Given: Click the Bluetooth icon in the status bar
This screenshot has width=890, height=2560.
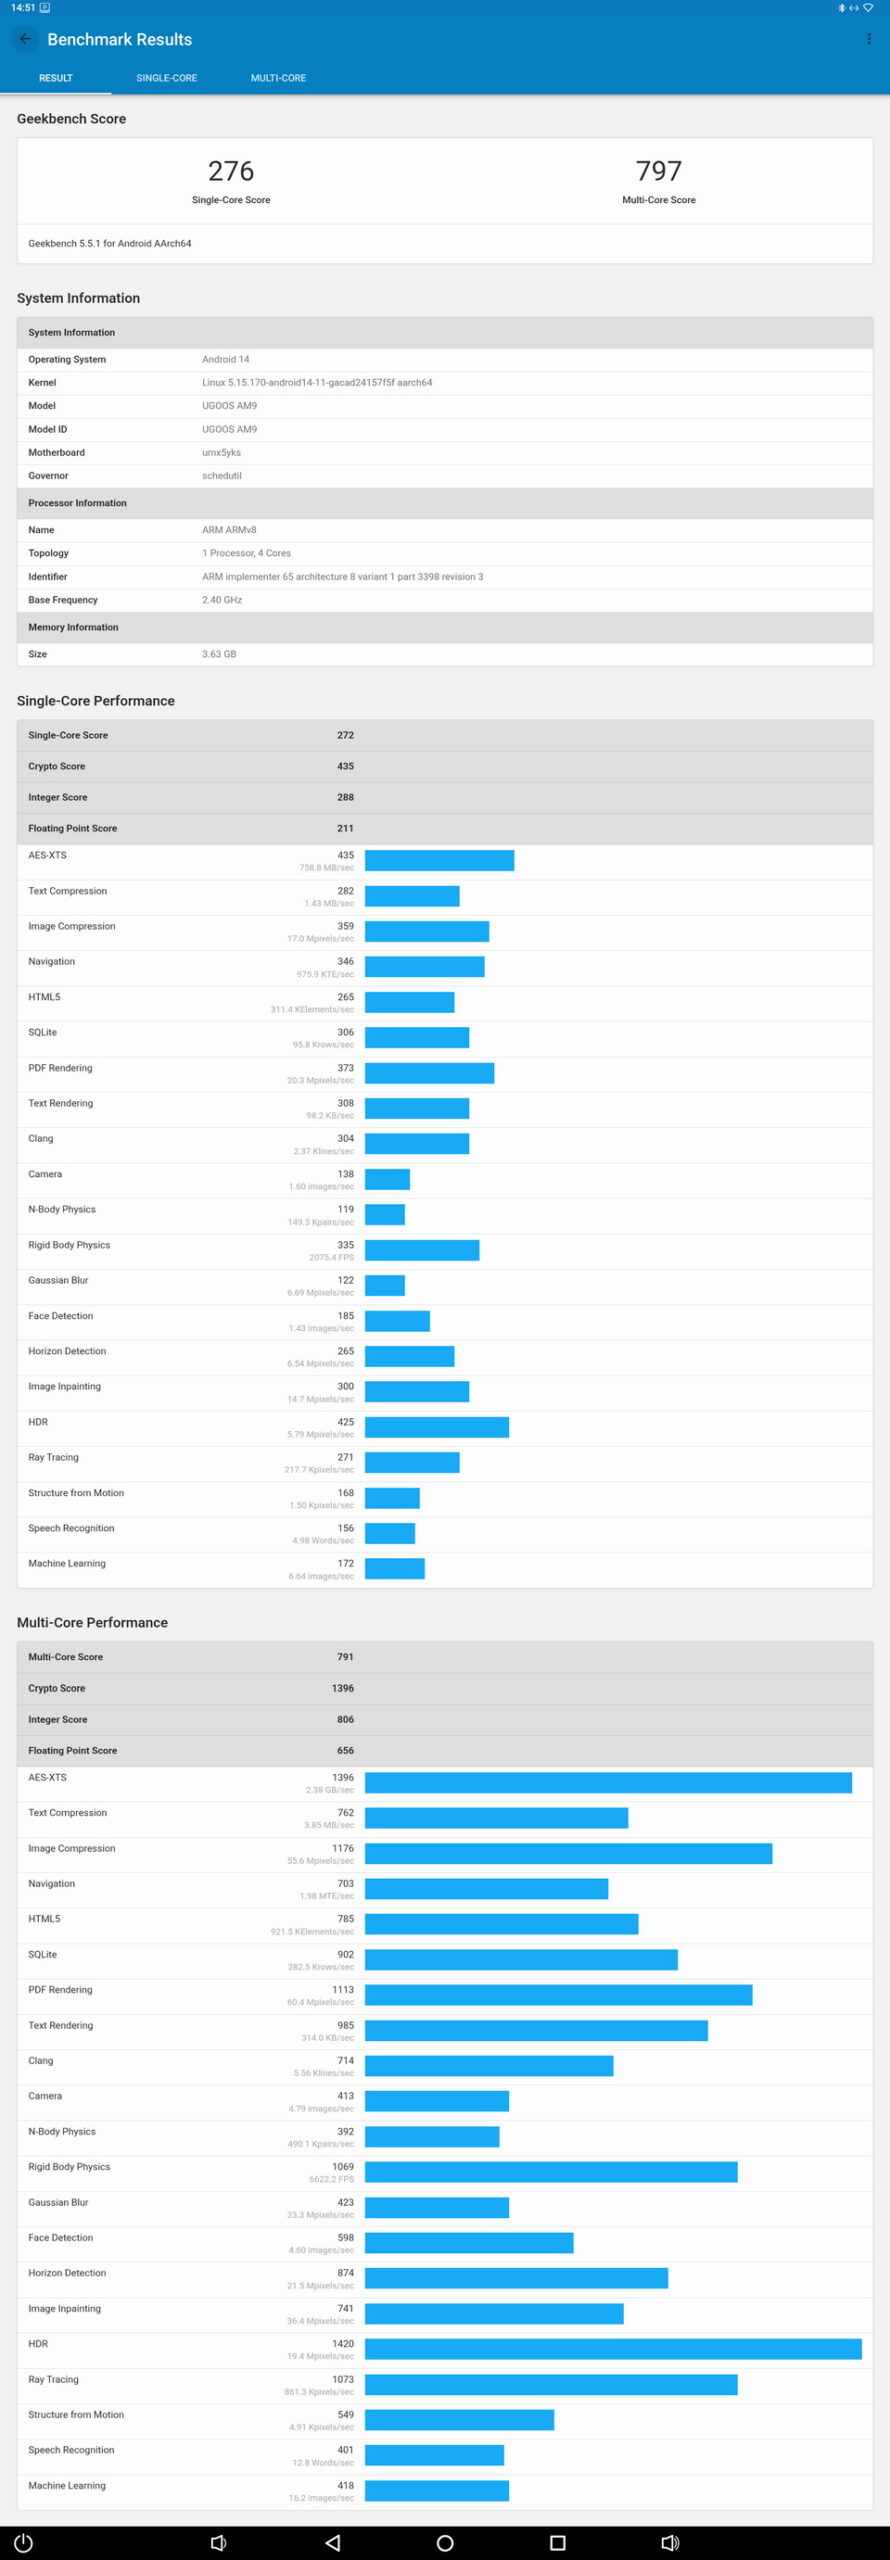Looking at the screenshot, I should coord(841,8).
